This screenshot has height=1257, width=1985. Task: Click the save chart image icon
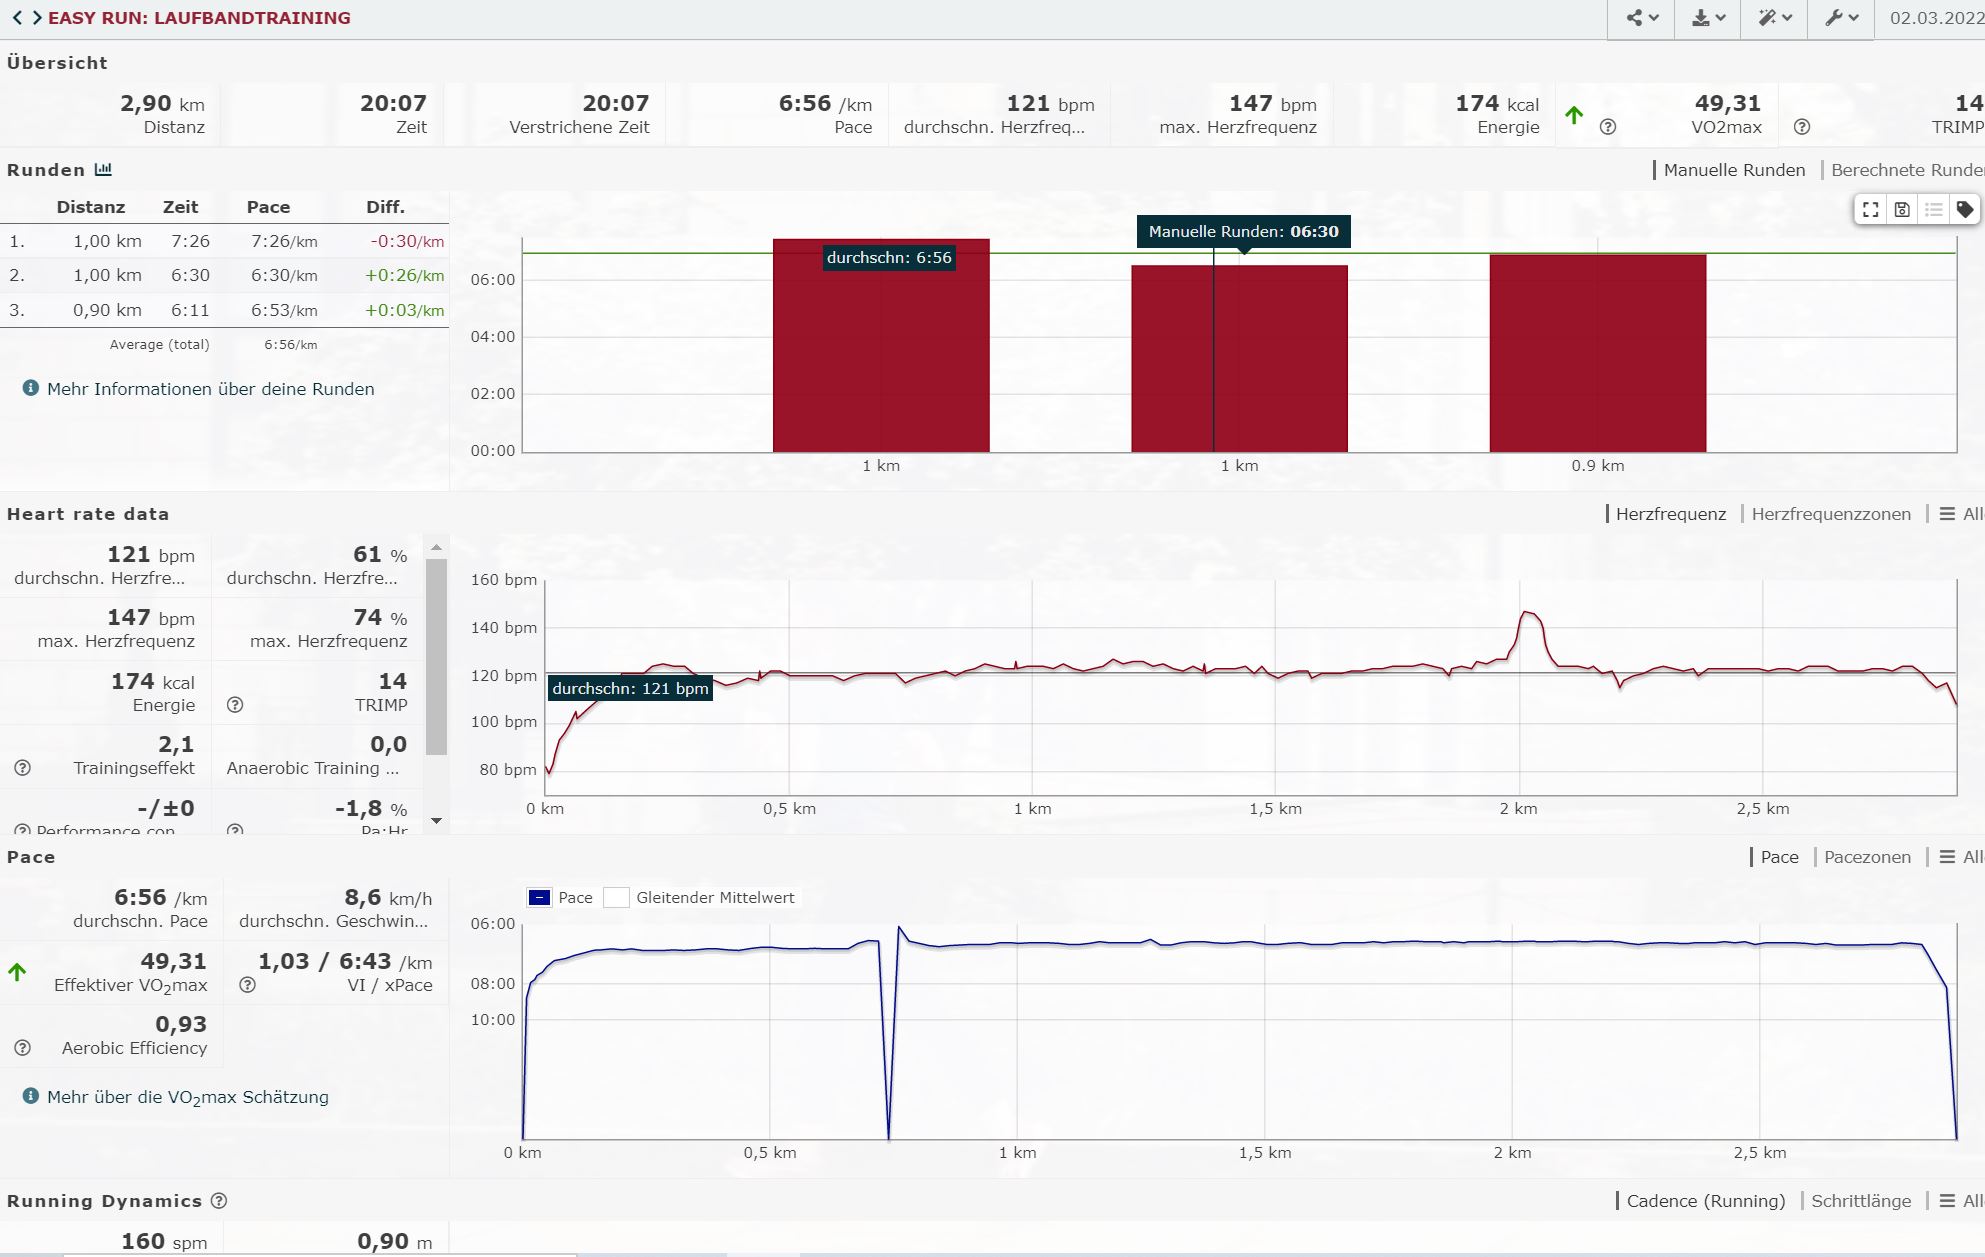[x=1902, y=210]
